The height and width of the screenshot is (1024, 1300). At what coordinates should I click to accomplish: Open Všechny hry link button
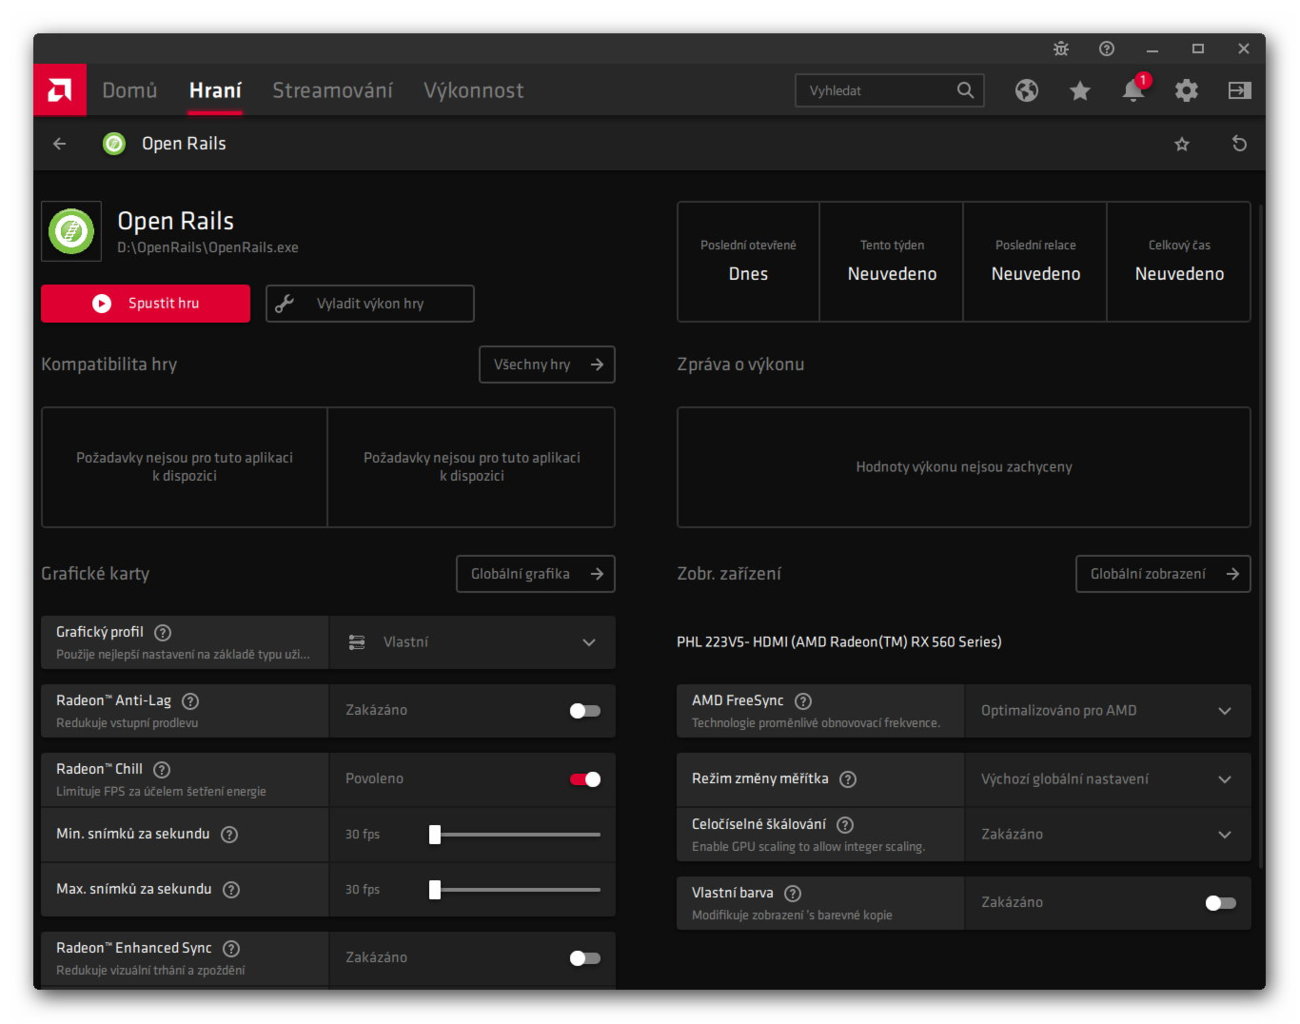547,365
